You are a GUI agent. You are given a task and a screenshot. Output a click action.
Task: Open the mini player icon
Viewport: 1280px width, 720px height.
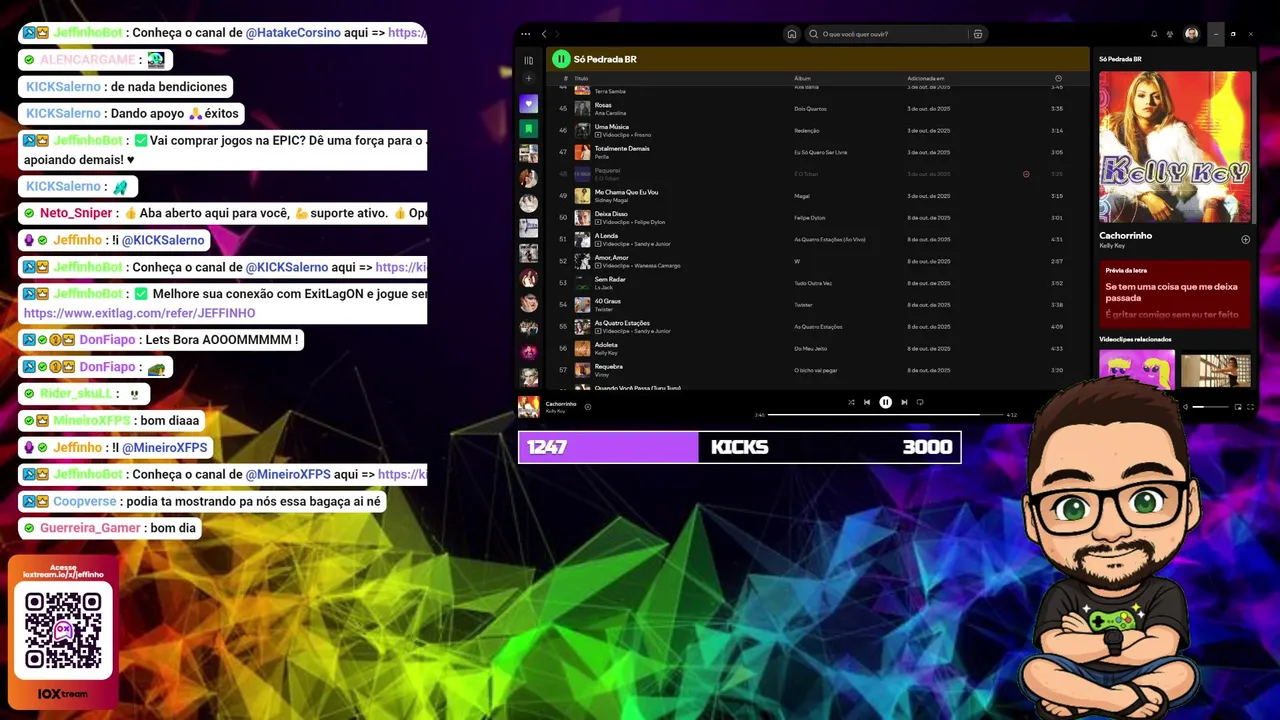[x=1238, y=407]
